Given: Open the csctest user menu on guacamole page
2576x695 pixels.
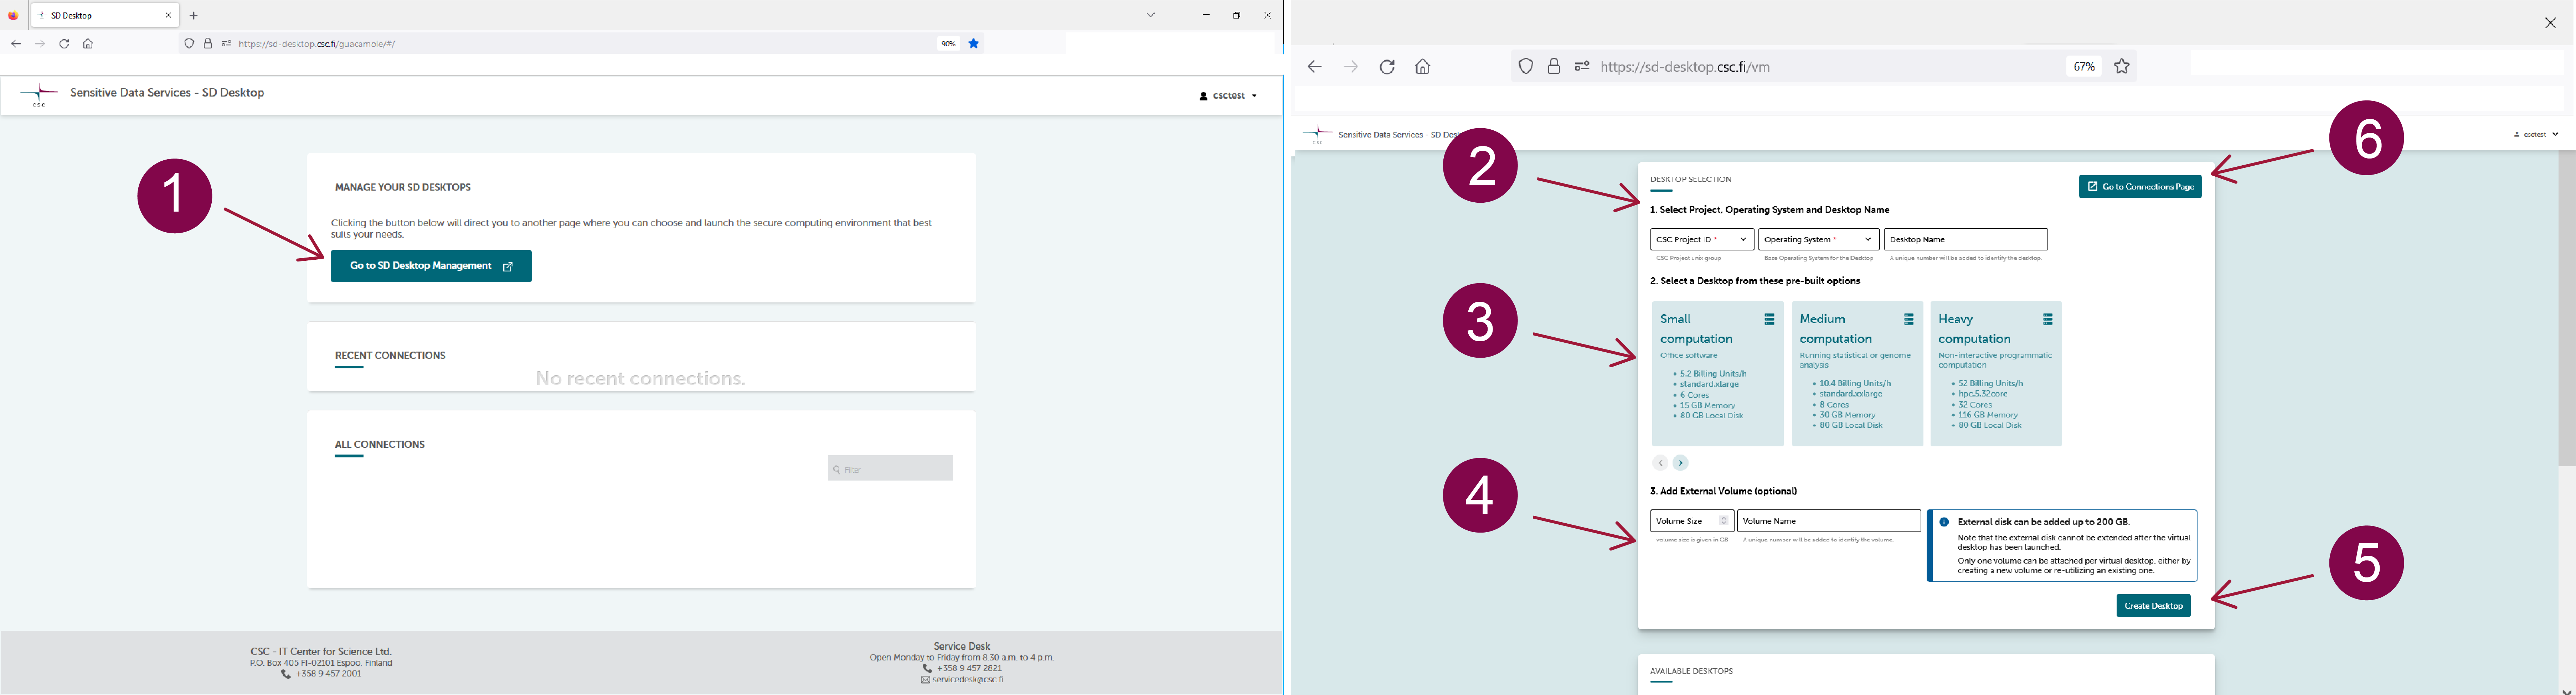Looking at the screenshot, I should pos(1229,96).
